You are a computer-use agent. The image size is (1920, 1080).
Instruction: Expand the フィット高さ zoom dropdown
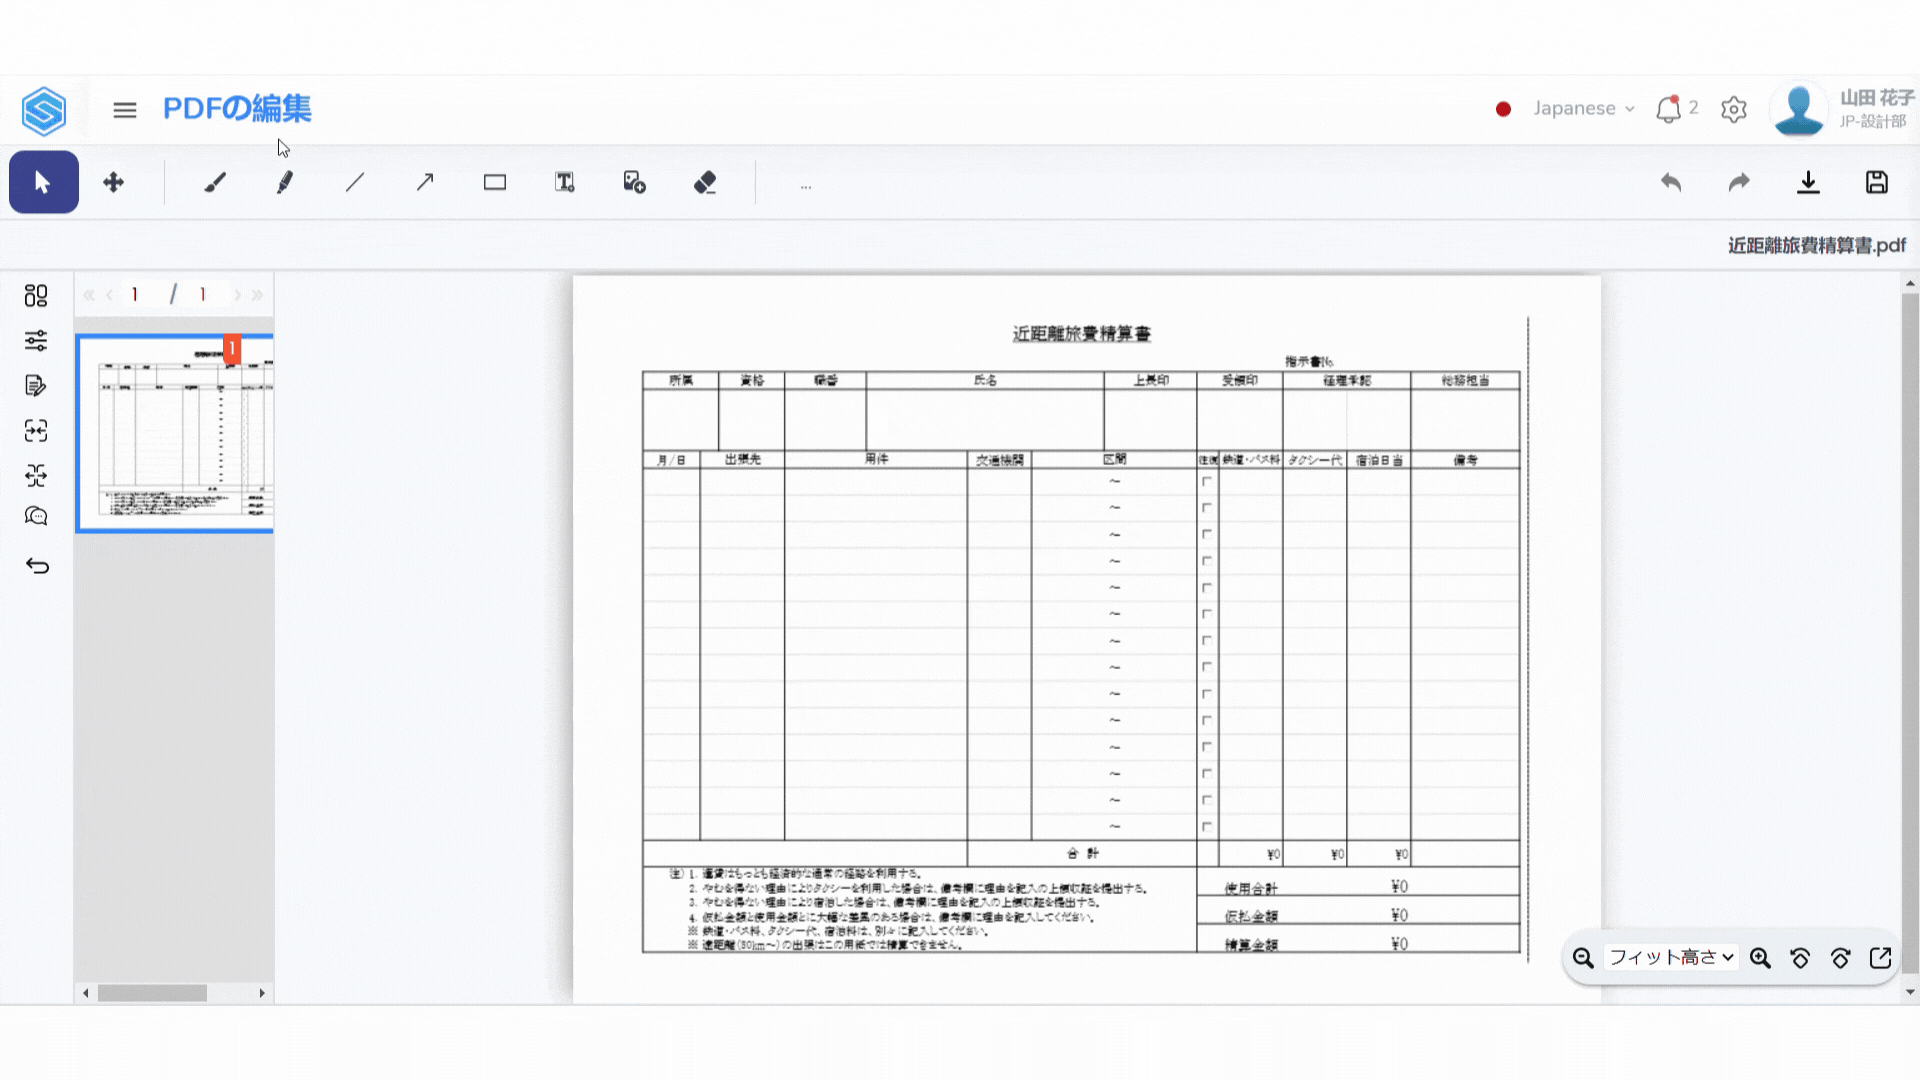[x=1671, y=957]
